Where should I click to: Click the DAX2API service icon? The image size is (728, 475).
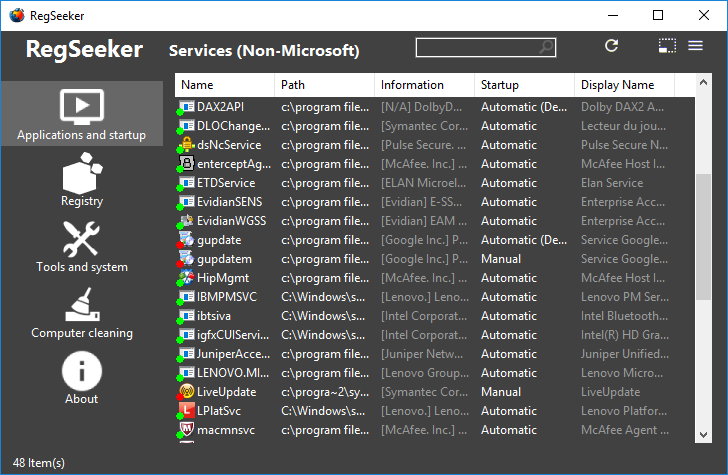pyautogui.click(x=186, y=107)
